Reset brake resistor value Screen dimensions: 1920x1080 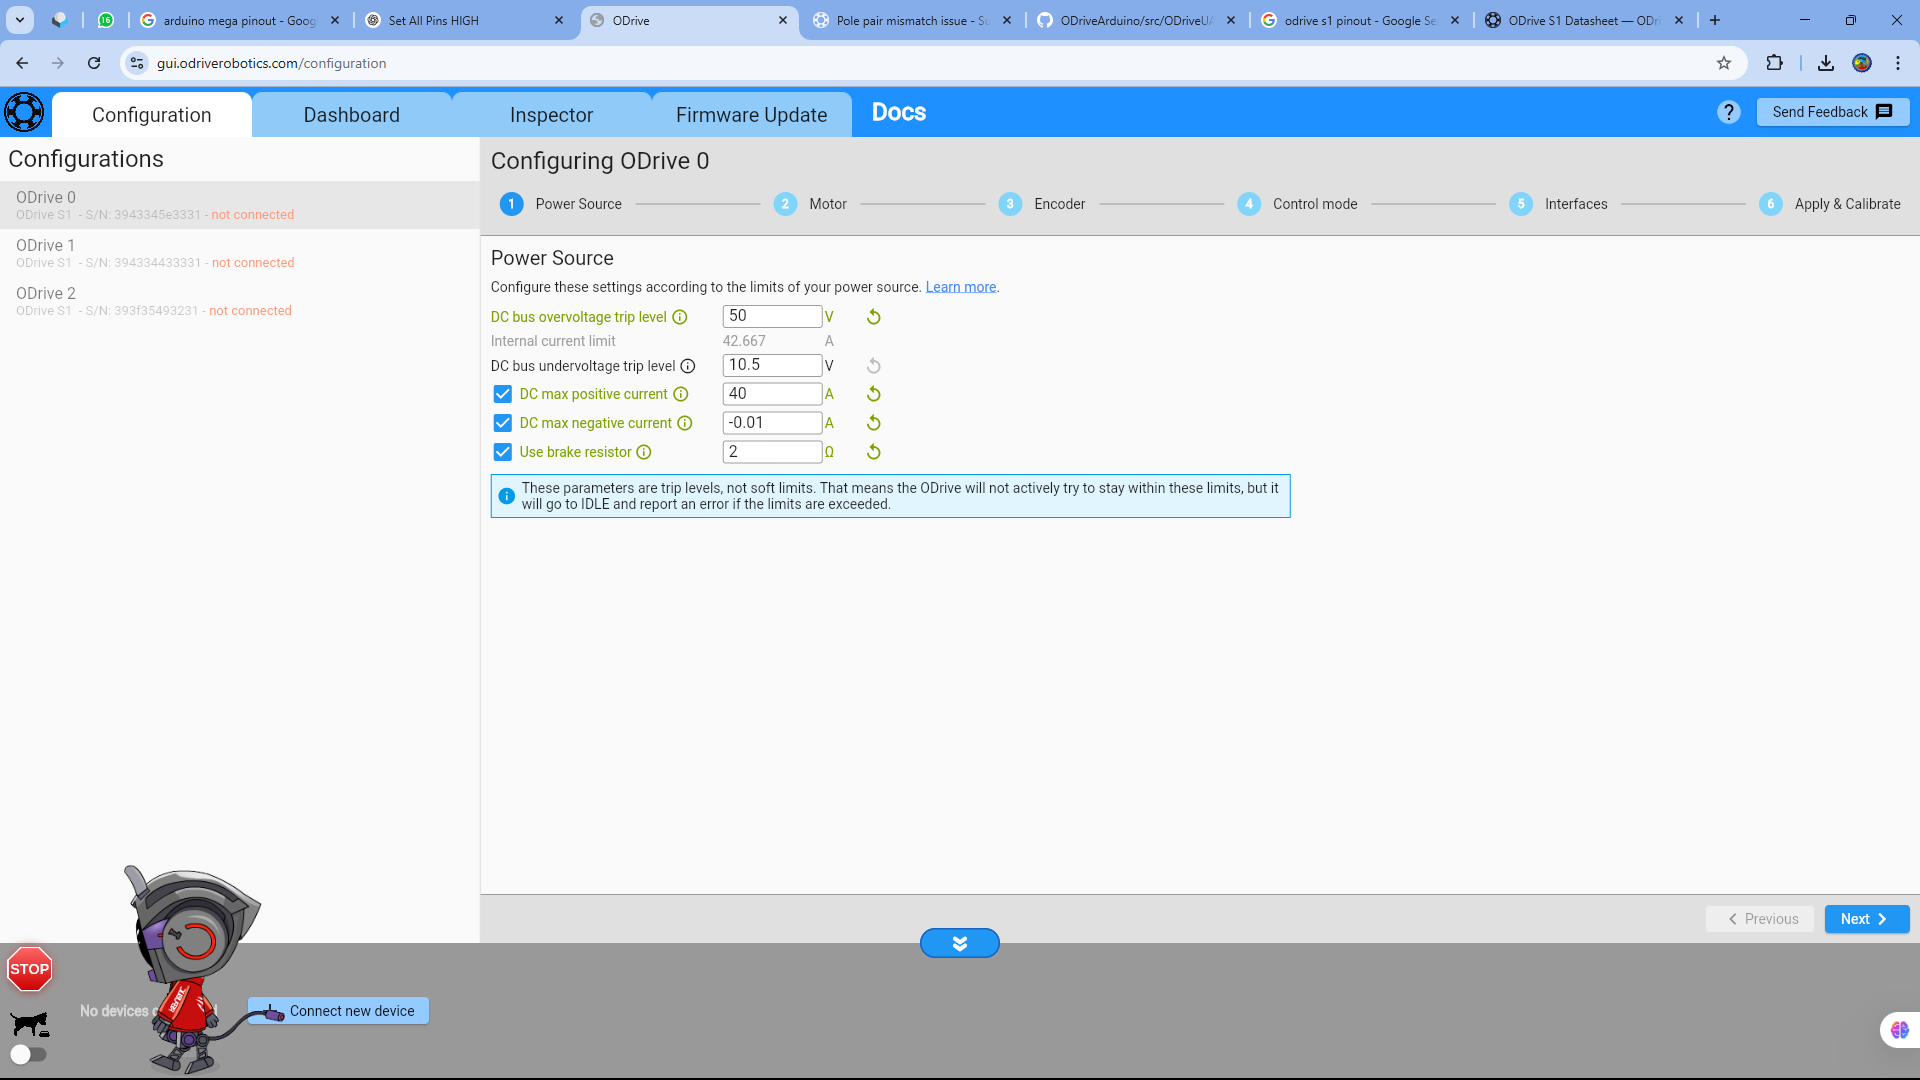873,452
